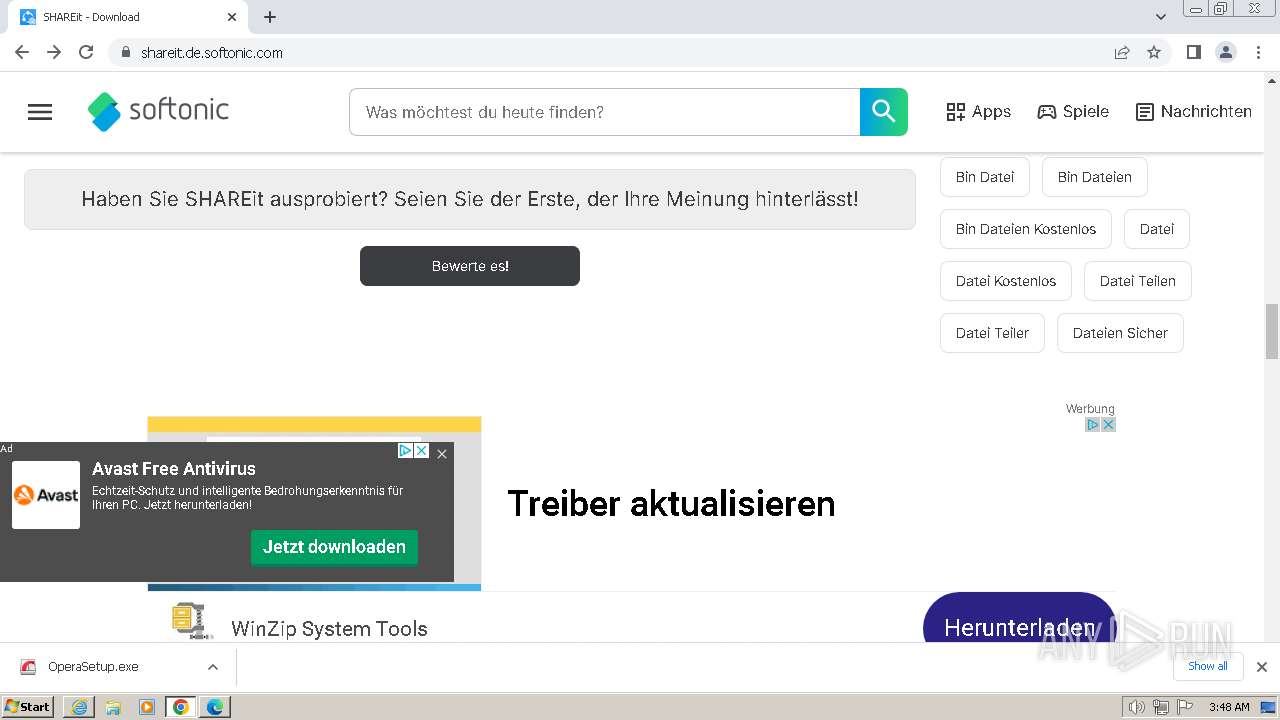The height and width of the screenshot is (720, 1280).
Task: Click the ad info triangle near Werbung
Action: tap(1093, 425)
